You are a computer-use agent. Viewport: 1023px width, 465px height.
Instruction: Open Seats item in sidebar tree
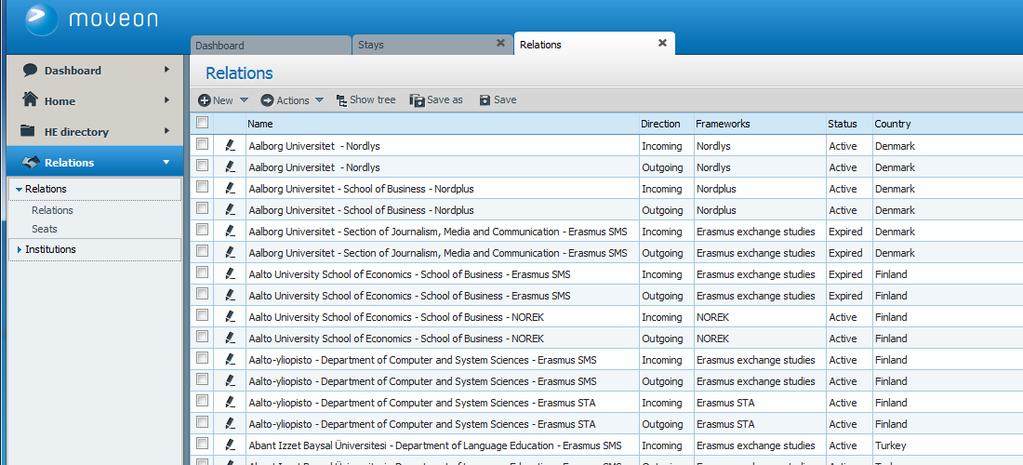(x=44, y=229)
